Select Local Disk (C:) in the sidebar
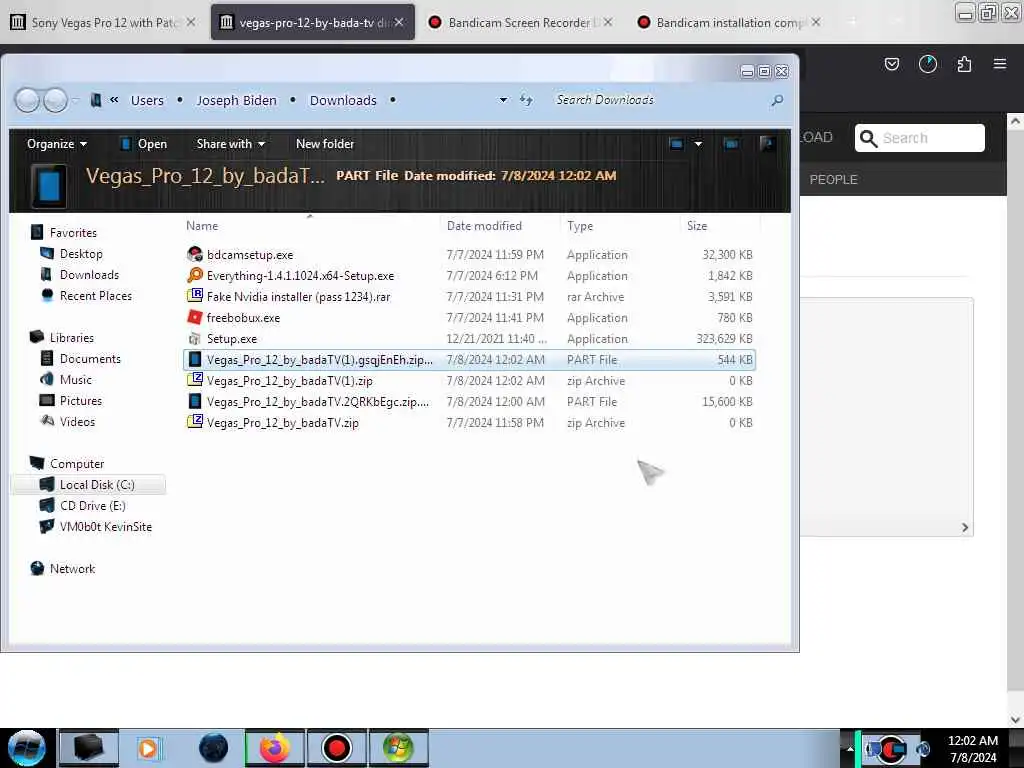Image resolution: width=1024 pixels, height=768 pixels. (89, 485)
